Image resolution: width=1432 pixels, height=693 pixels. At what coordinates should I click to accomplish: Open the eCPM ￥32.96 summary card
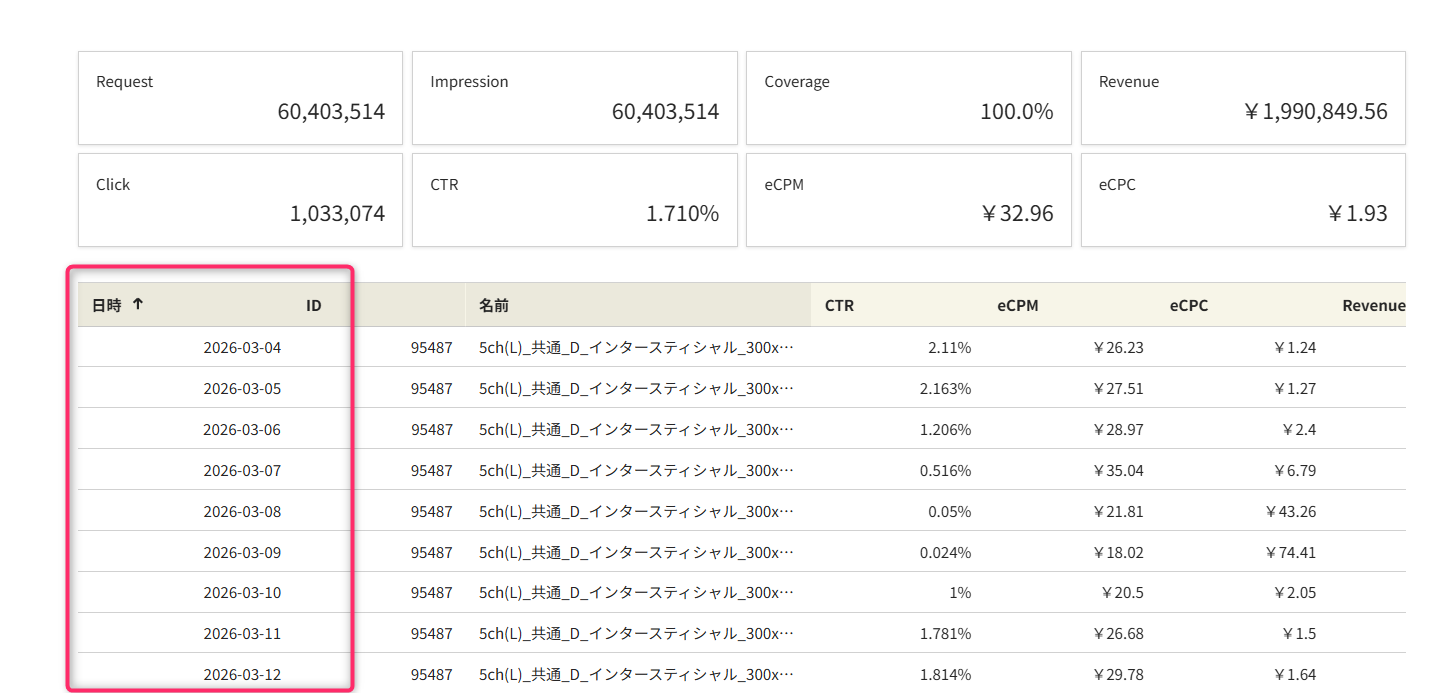pyautogui.click(x=908, y=200)
